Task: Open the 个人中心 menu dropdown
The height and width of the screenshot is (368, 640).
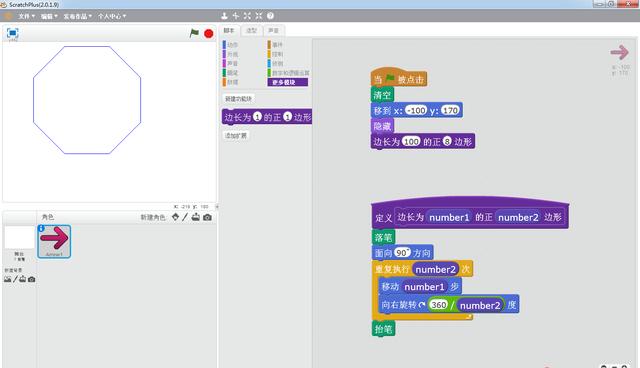Action: (112, 16)
